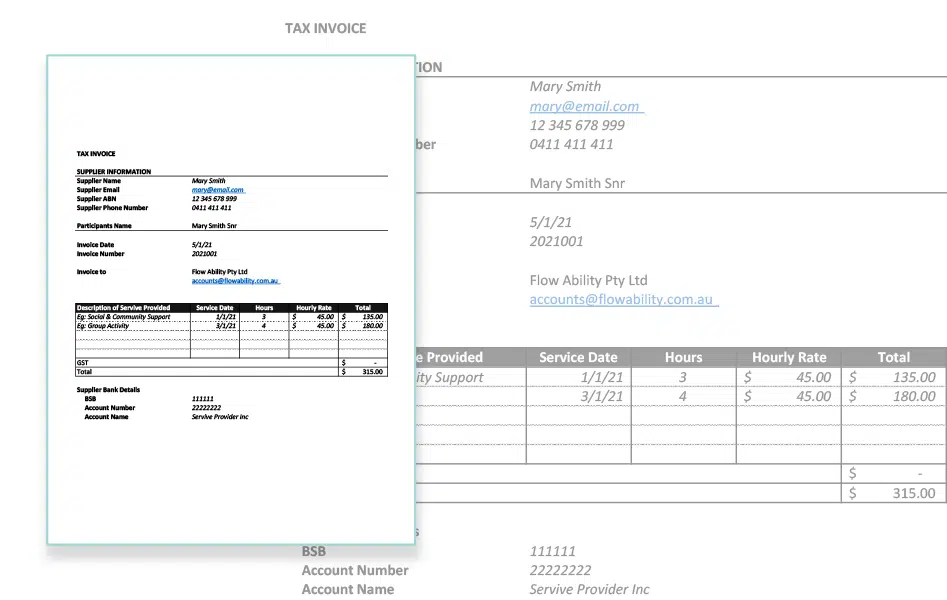Click the BSB value 111111 in large invoice
The width and height of the screenshot is (947, 600).
click(552, 551)
